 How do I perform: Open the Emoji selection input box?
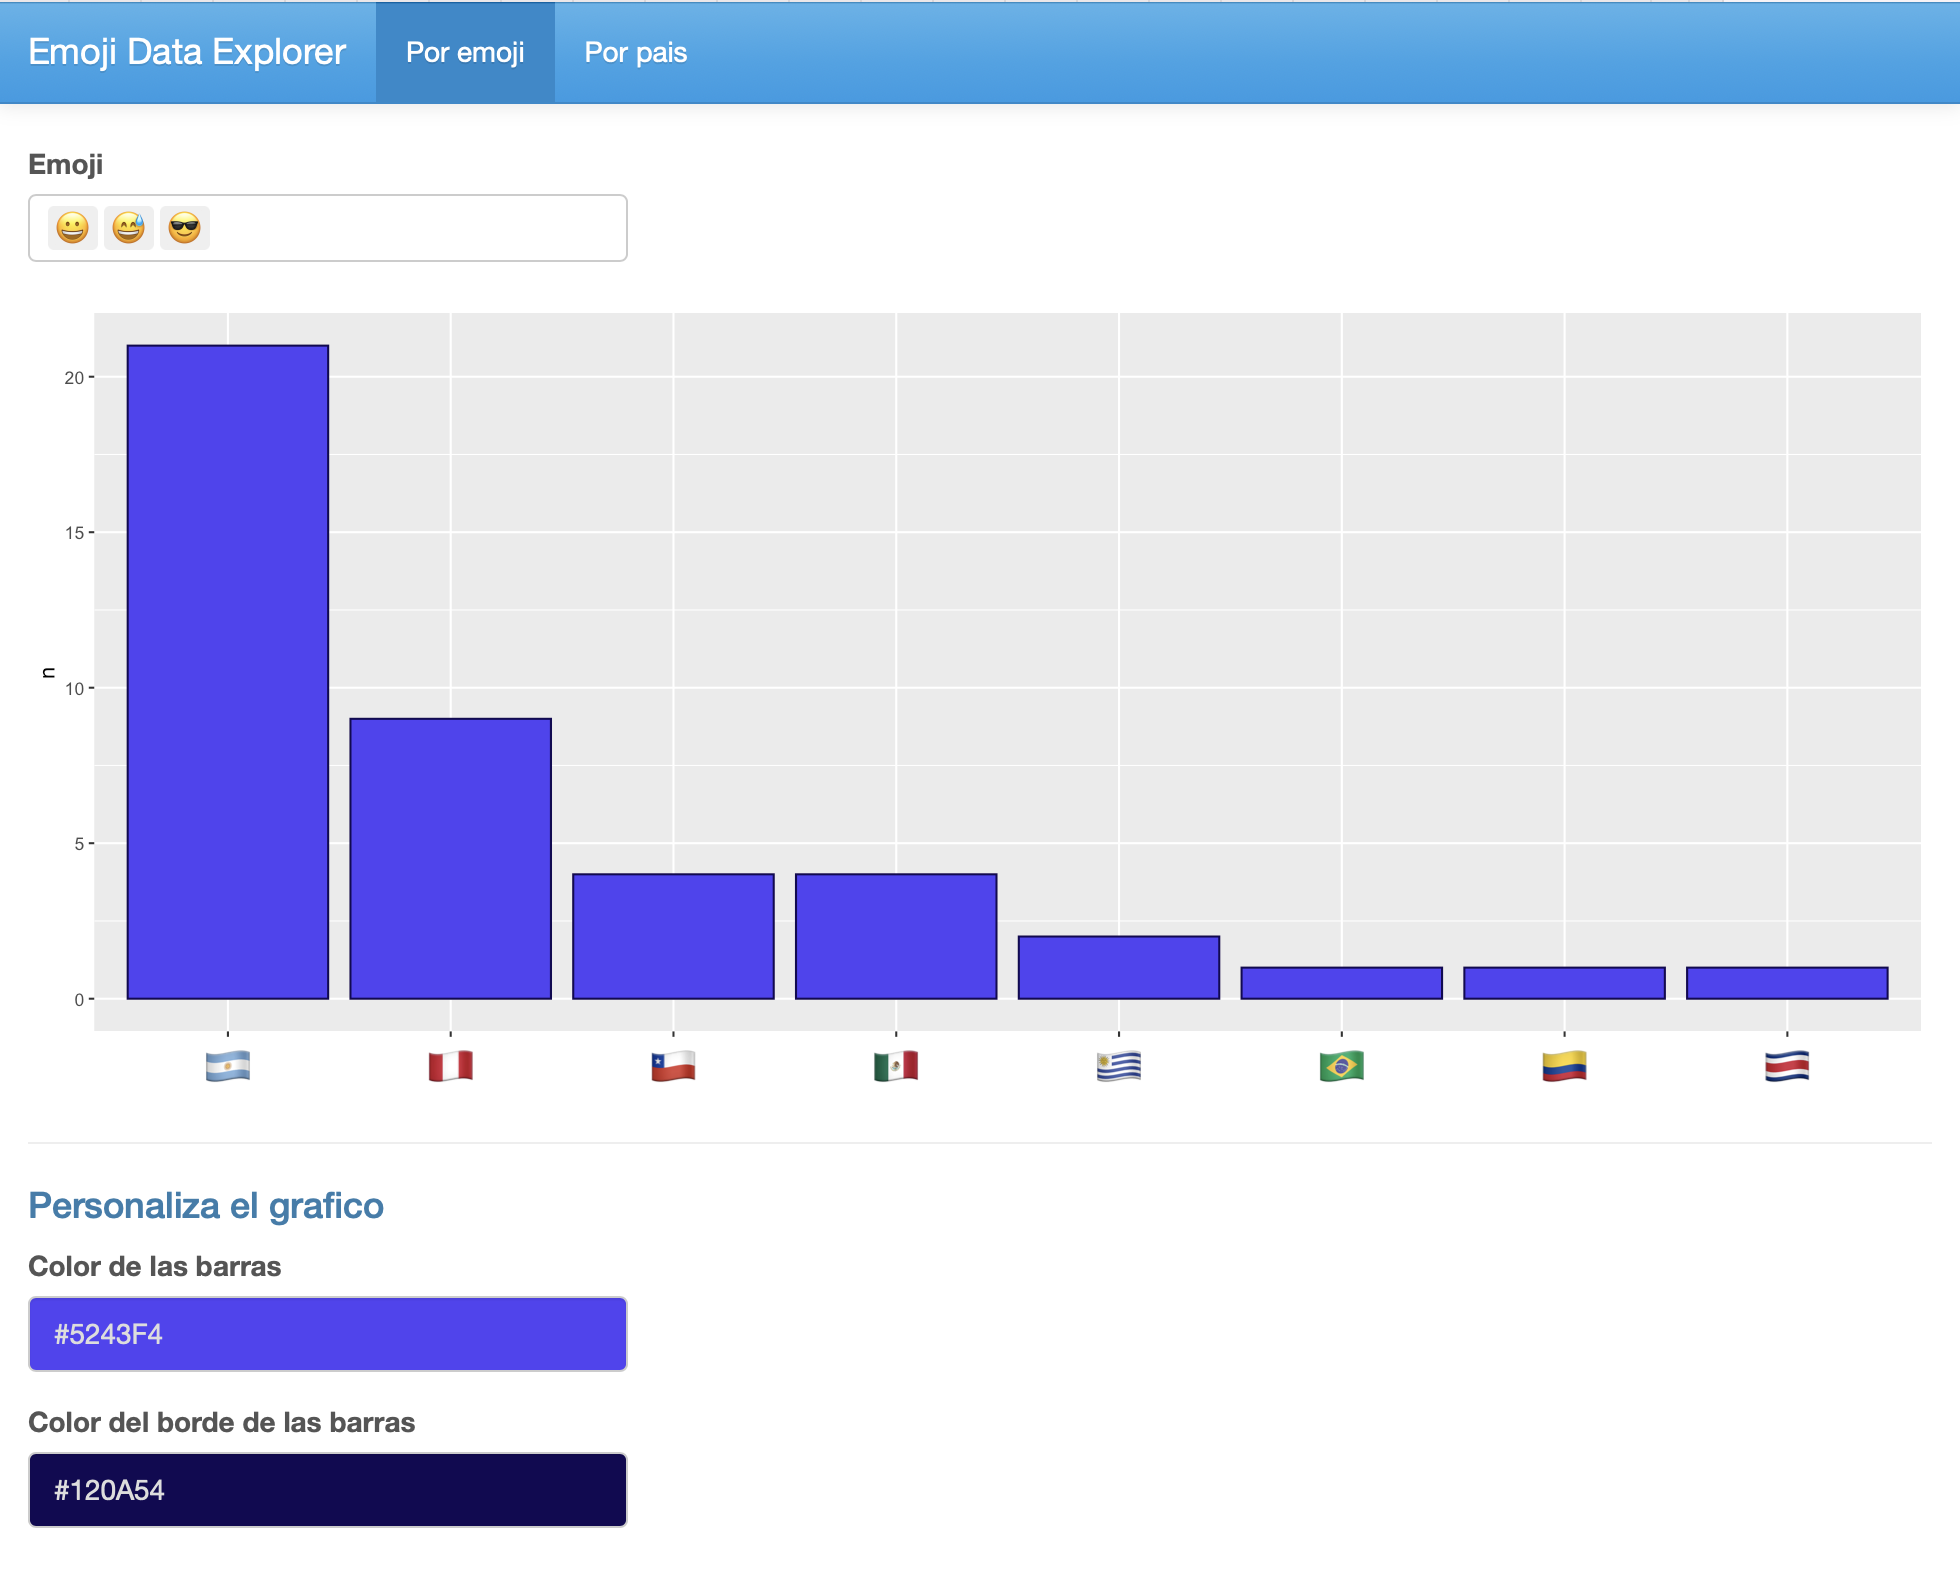420,228
